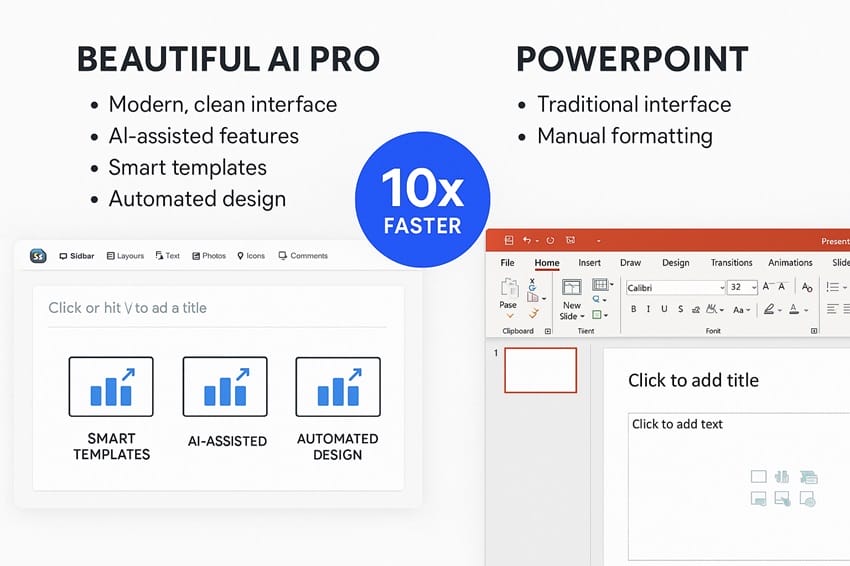The height and width of the screenshot is (566, 850).
Task: Click the Redo circular arrow icon
Action: pos(550,240)
